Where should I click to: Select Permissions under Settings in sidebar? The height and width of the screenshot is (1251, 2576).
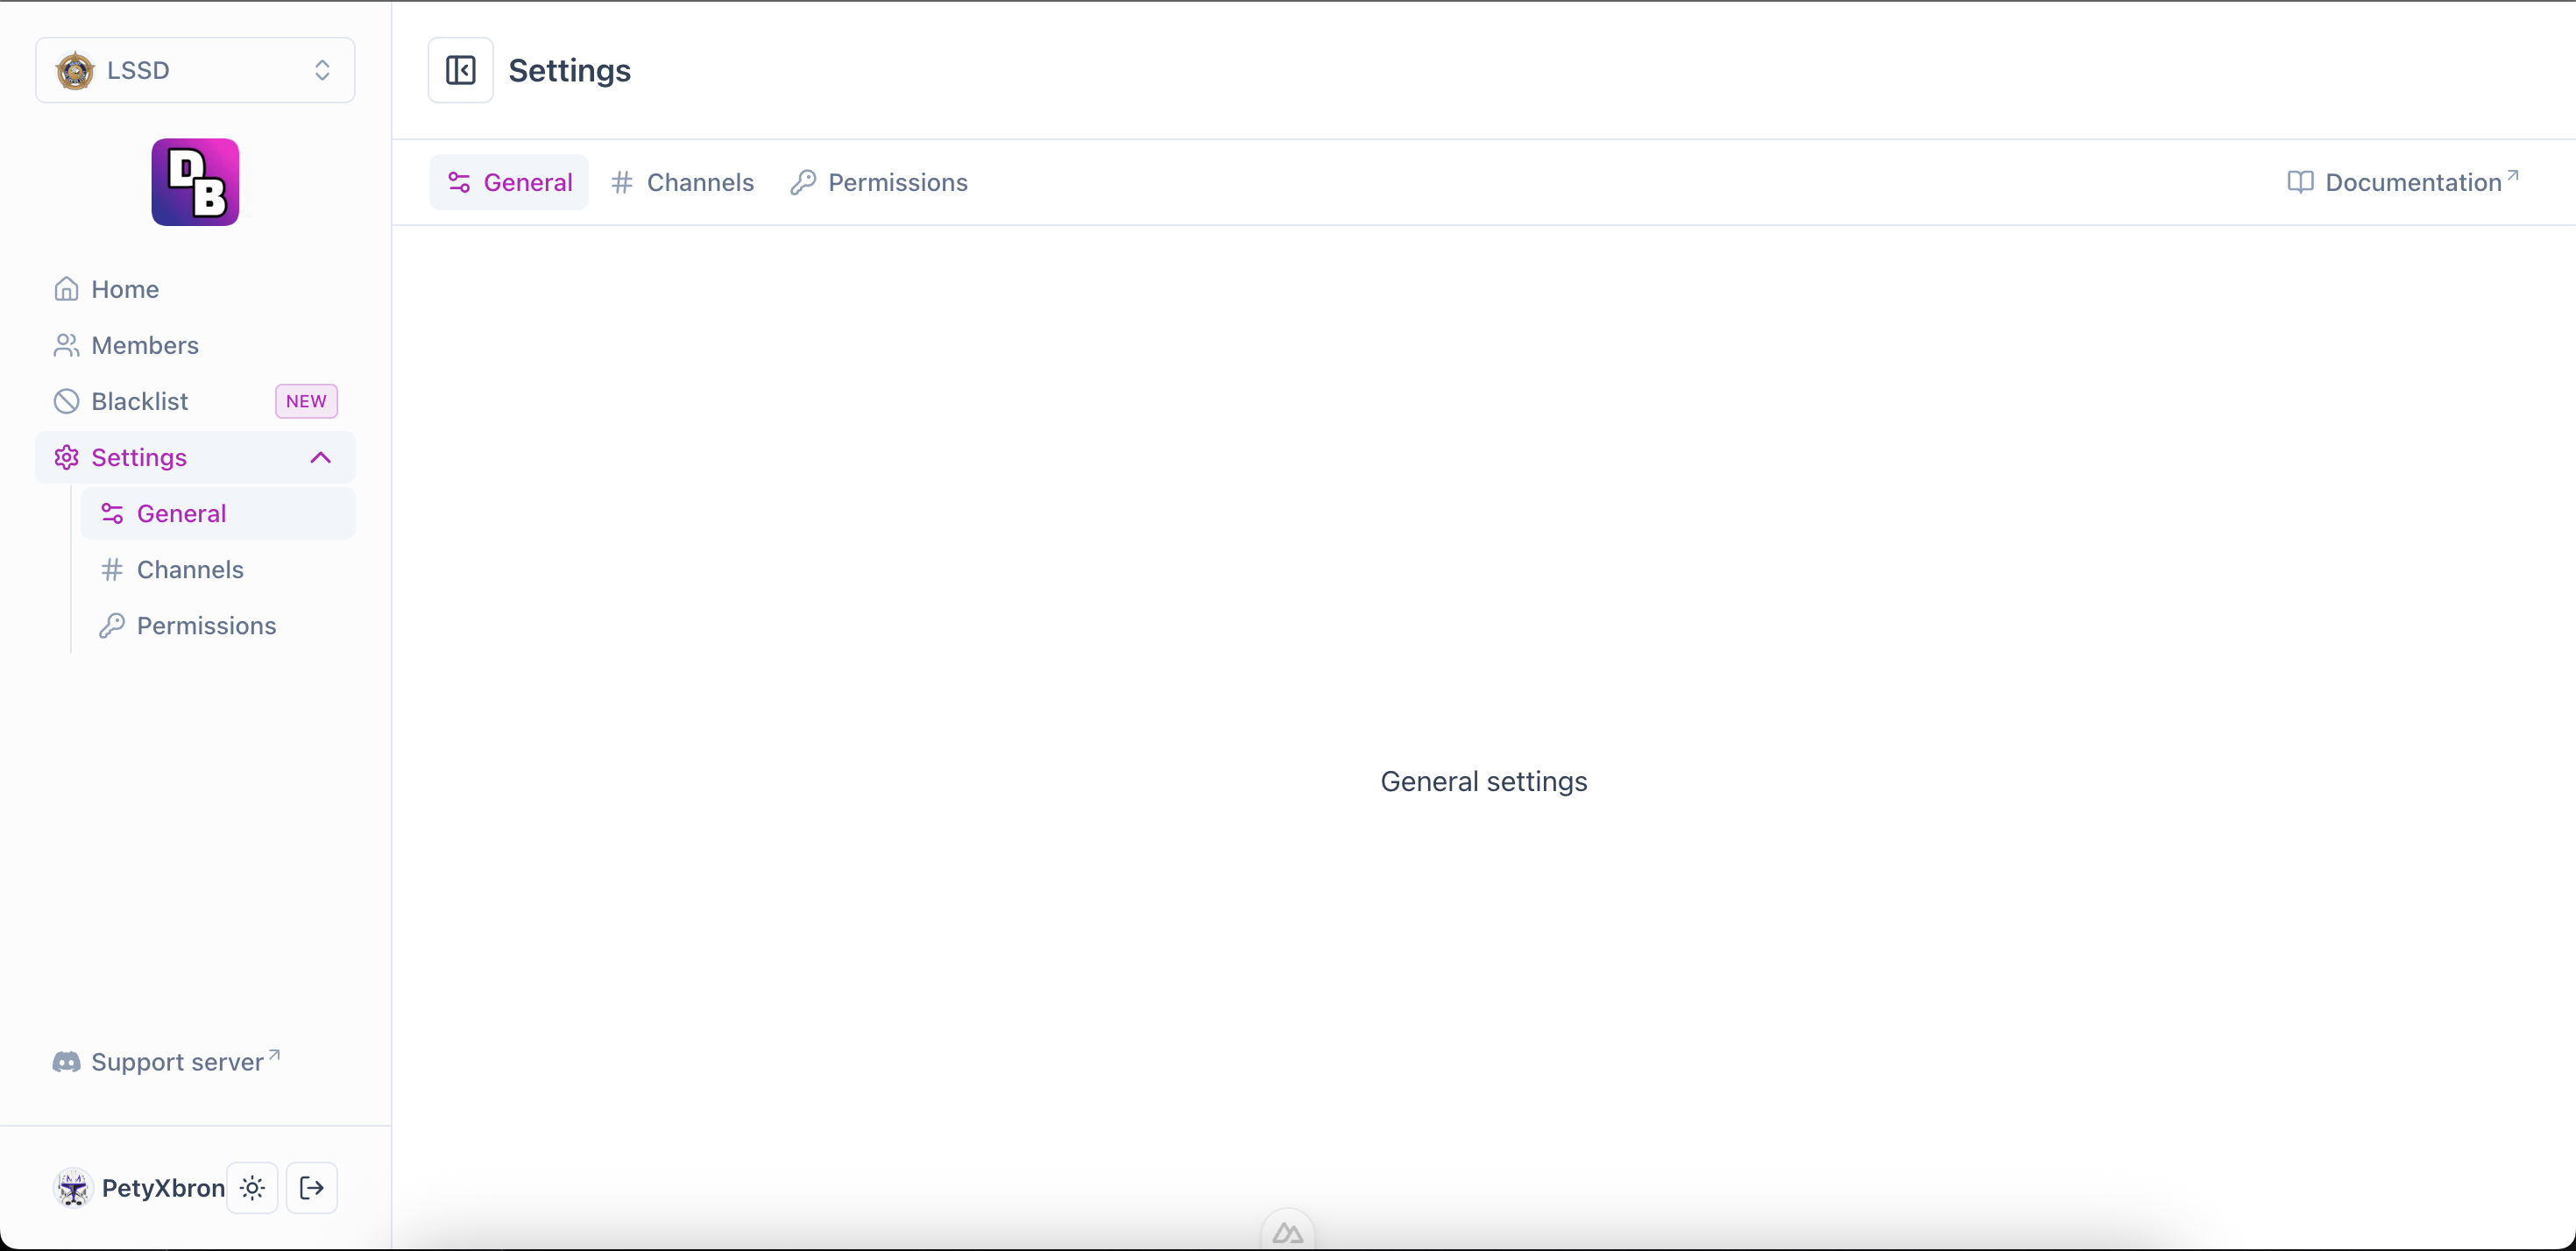[x=218, y=625]
